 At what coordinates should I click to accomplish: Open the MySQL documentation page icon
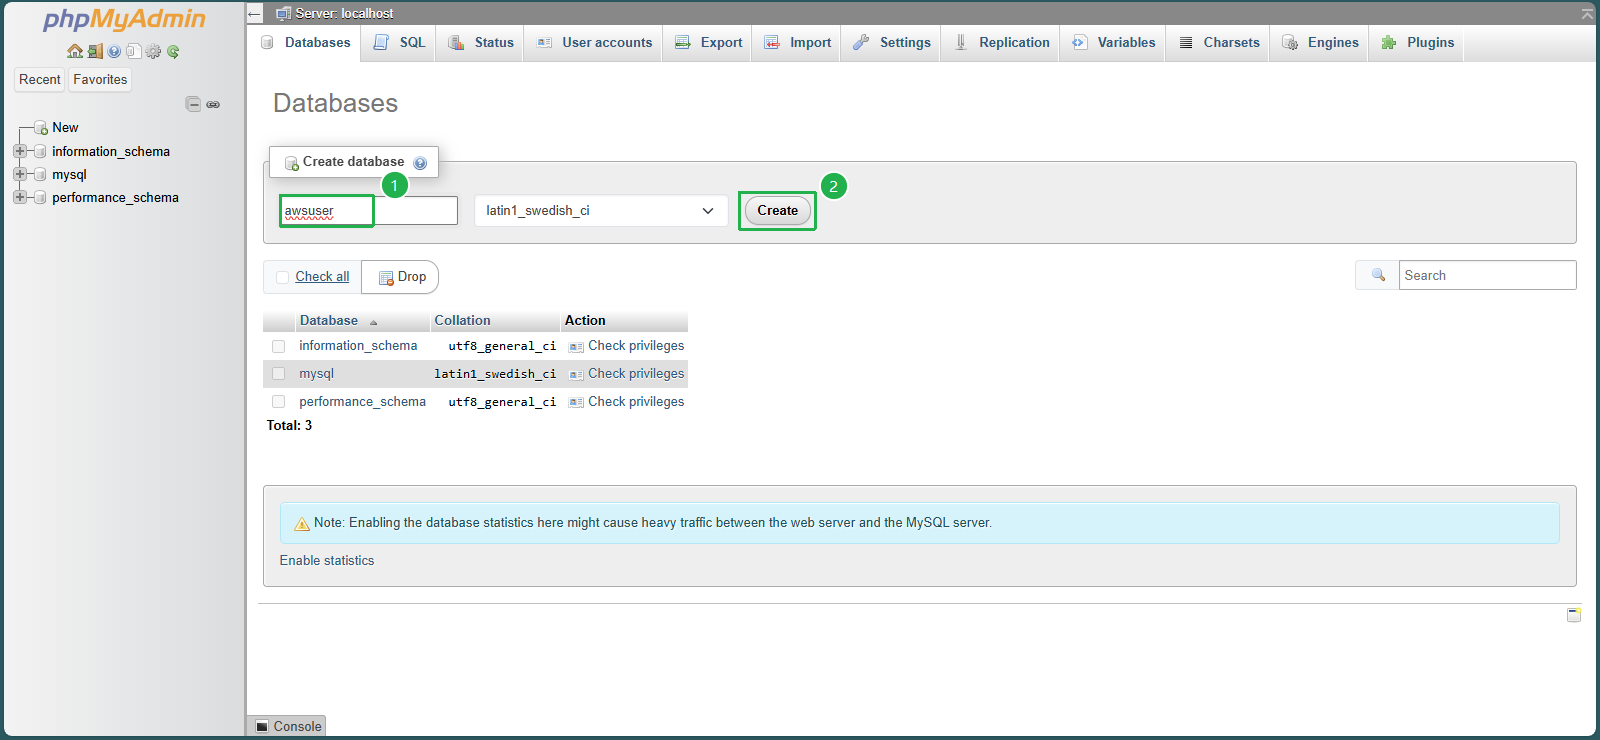coord(133,51)
